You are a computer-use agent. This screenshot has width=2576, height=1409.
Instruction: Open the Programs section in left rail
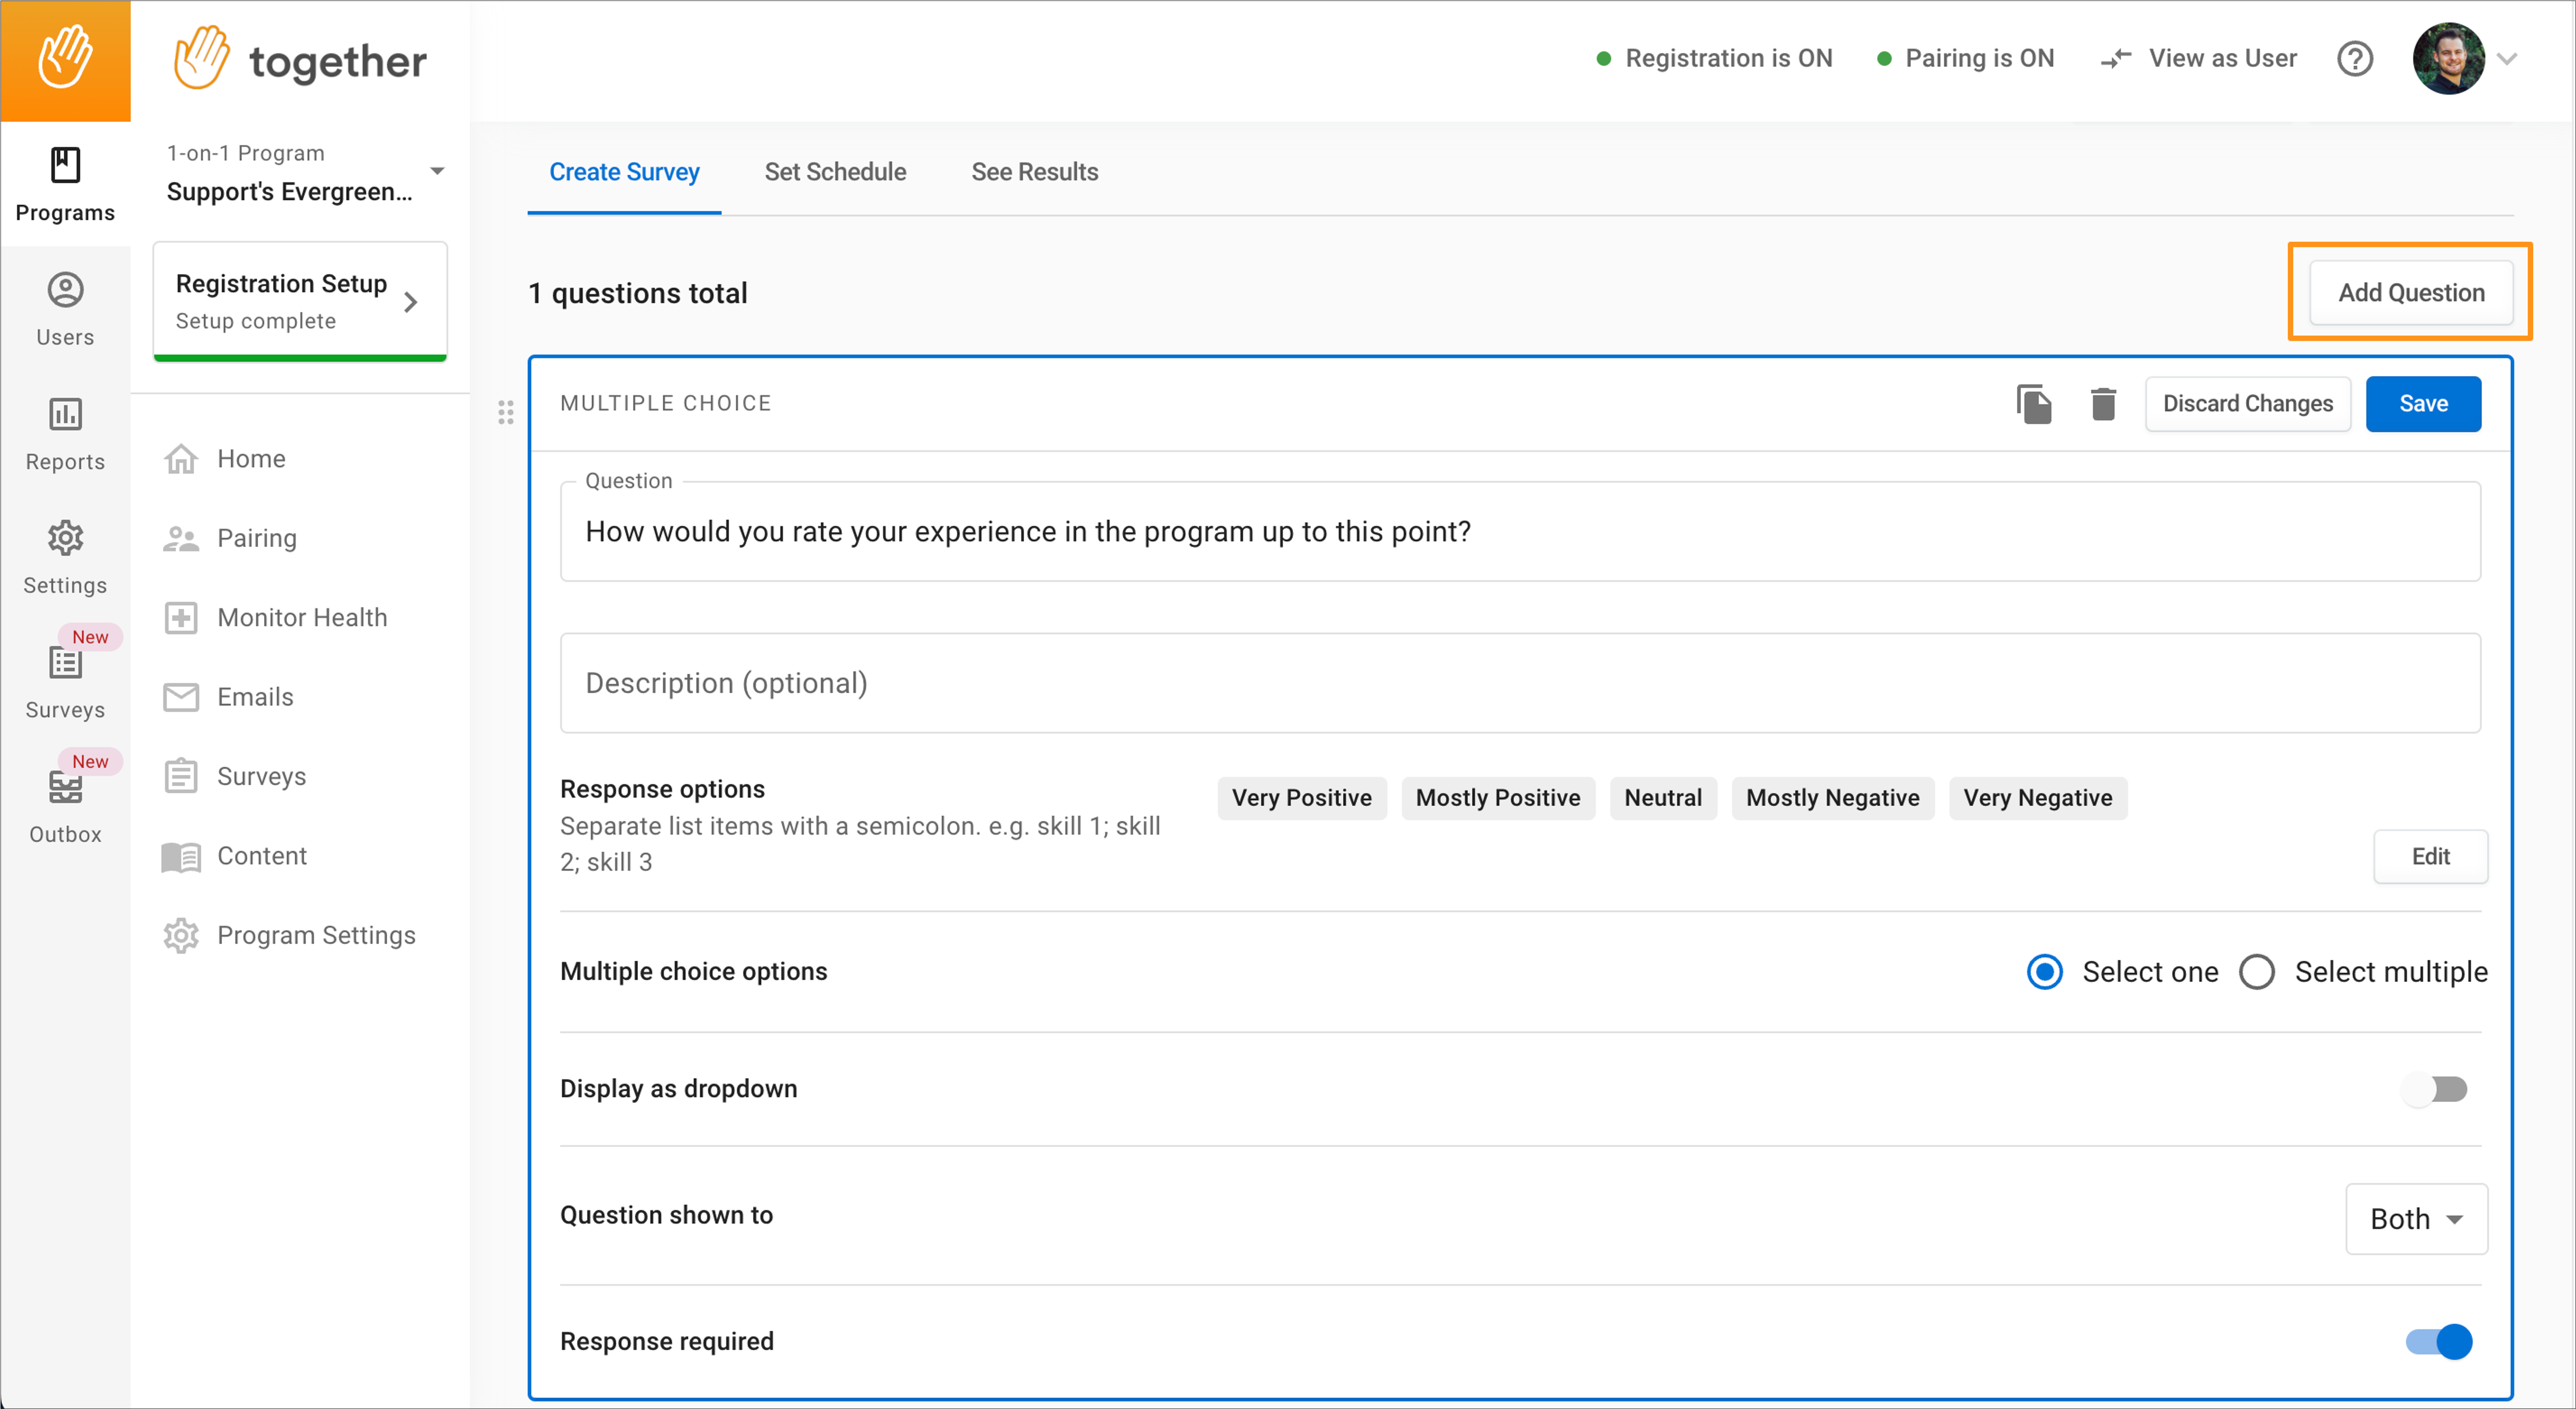point(65,185)
